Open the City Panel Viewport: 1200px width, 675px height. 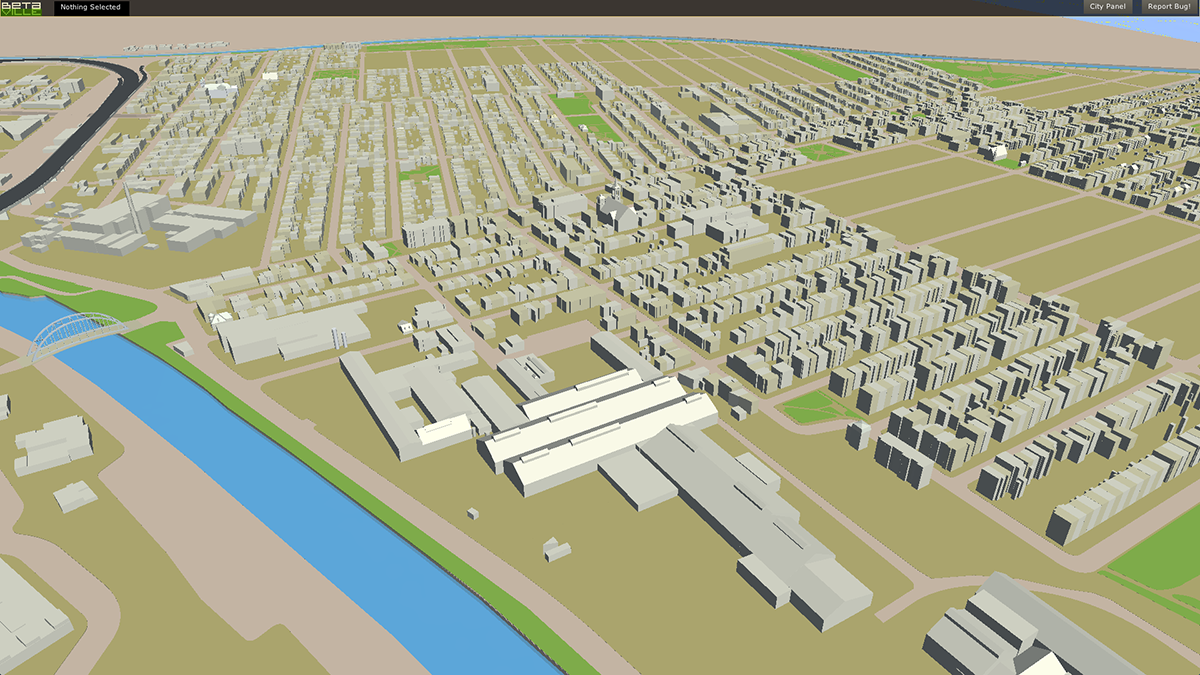[x=1107, y=7]
